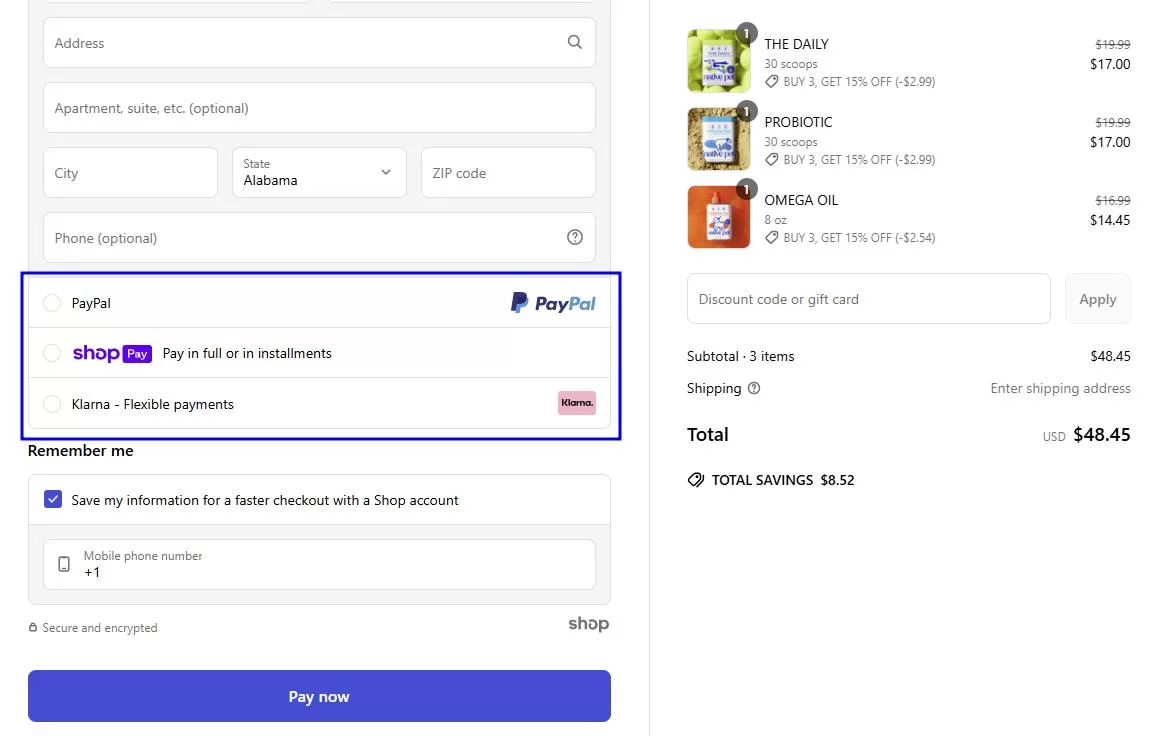Viewport: 1154px width, 736px height.
Task: Click the discount code or gift card field
Action: (868, 298)
